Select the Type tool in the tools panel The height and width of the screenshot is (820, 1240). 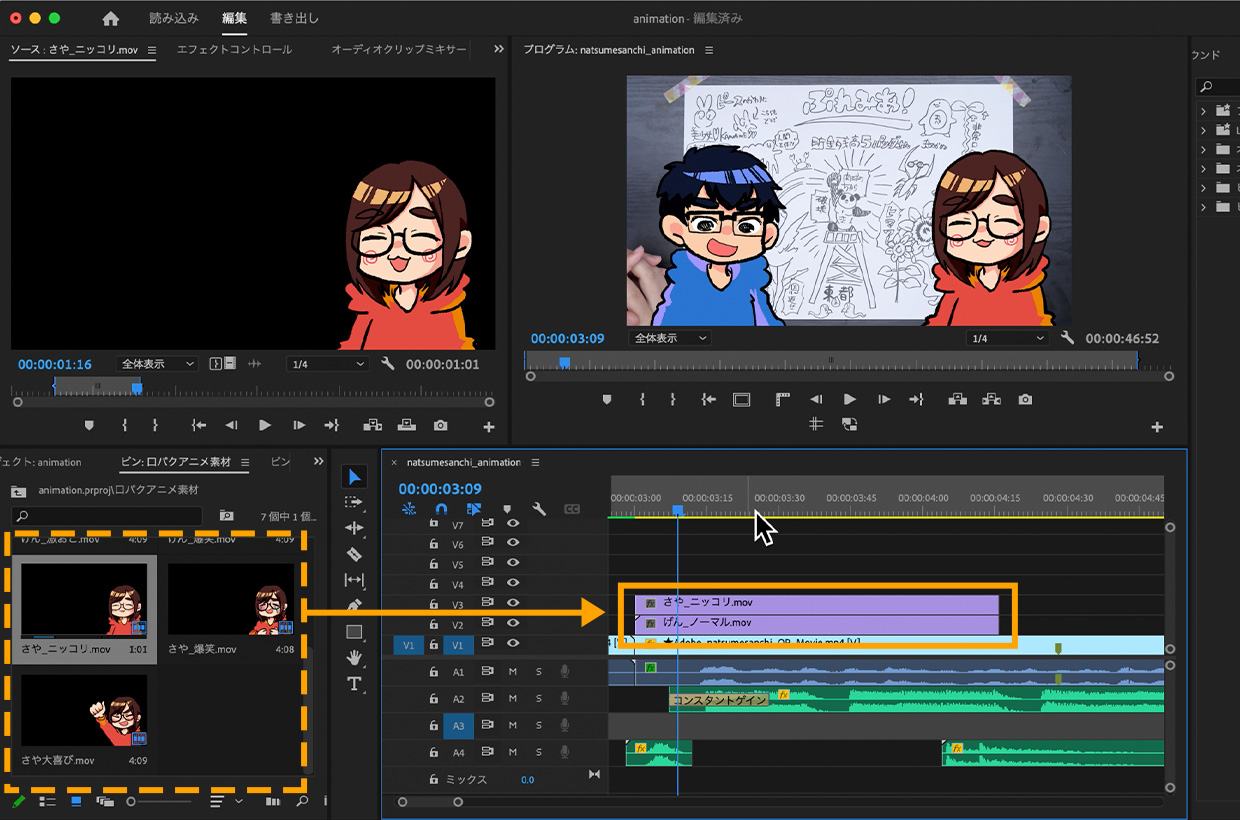[354, 684]
